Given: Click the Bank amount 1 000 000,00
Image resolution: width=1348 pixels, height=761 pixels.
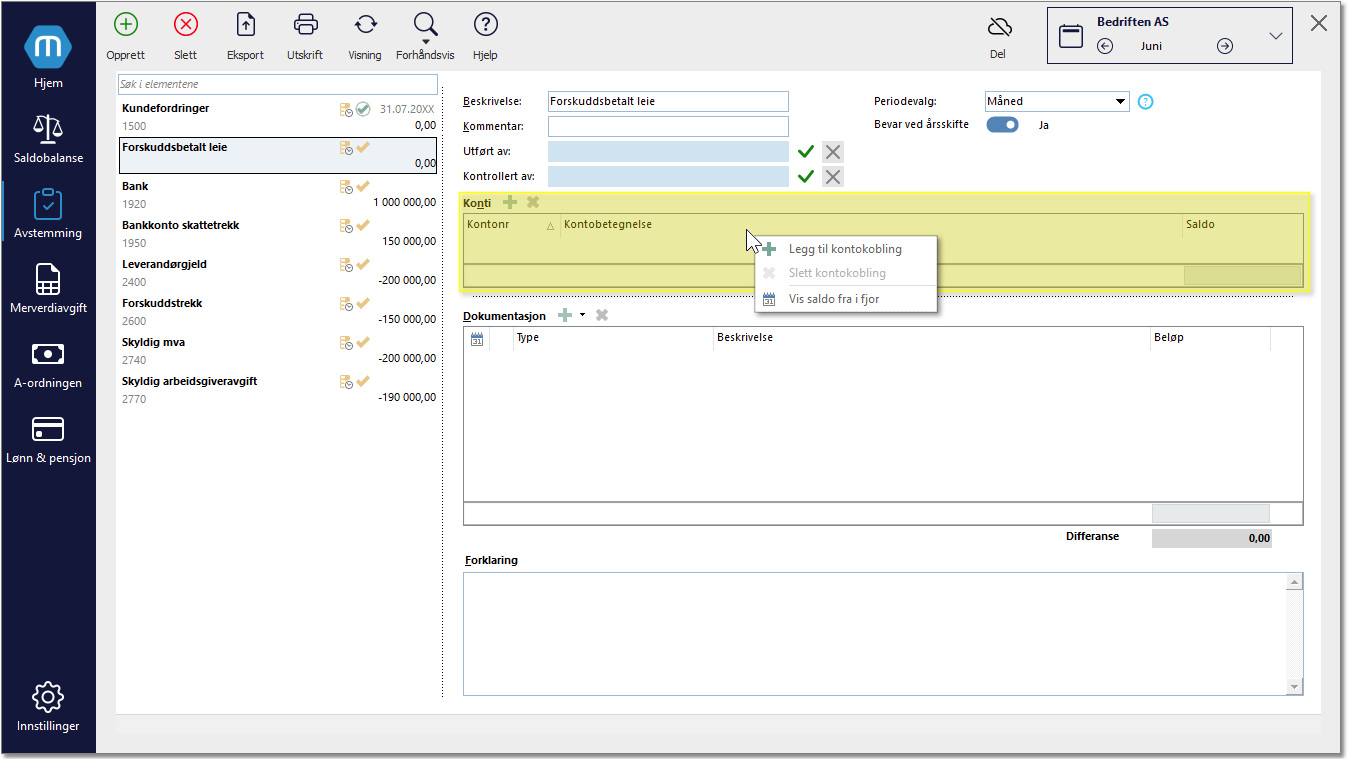Looking at the screenshot, I should pos(404,203).
